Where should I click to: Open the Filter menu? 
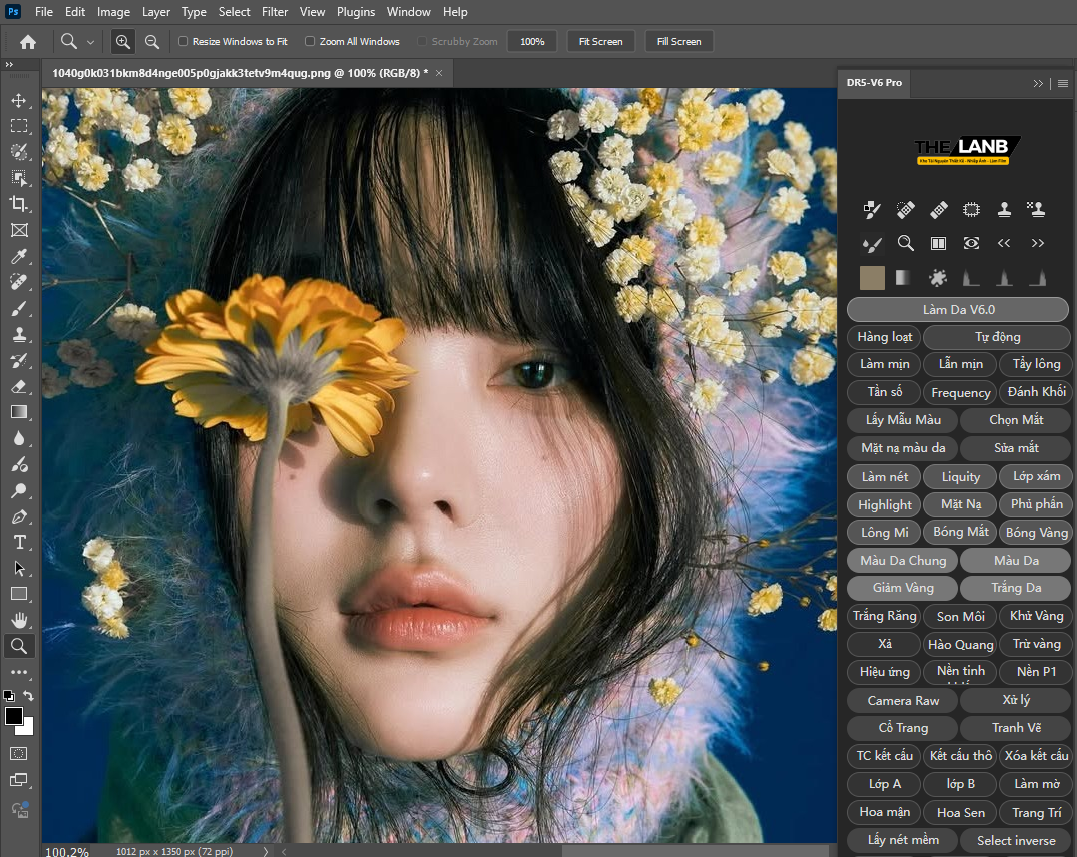pos(274,11)
